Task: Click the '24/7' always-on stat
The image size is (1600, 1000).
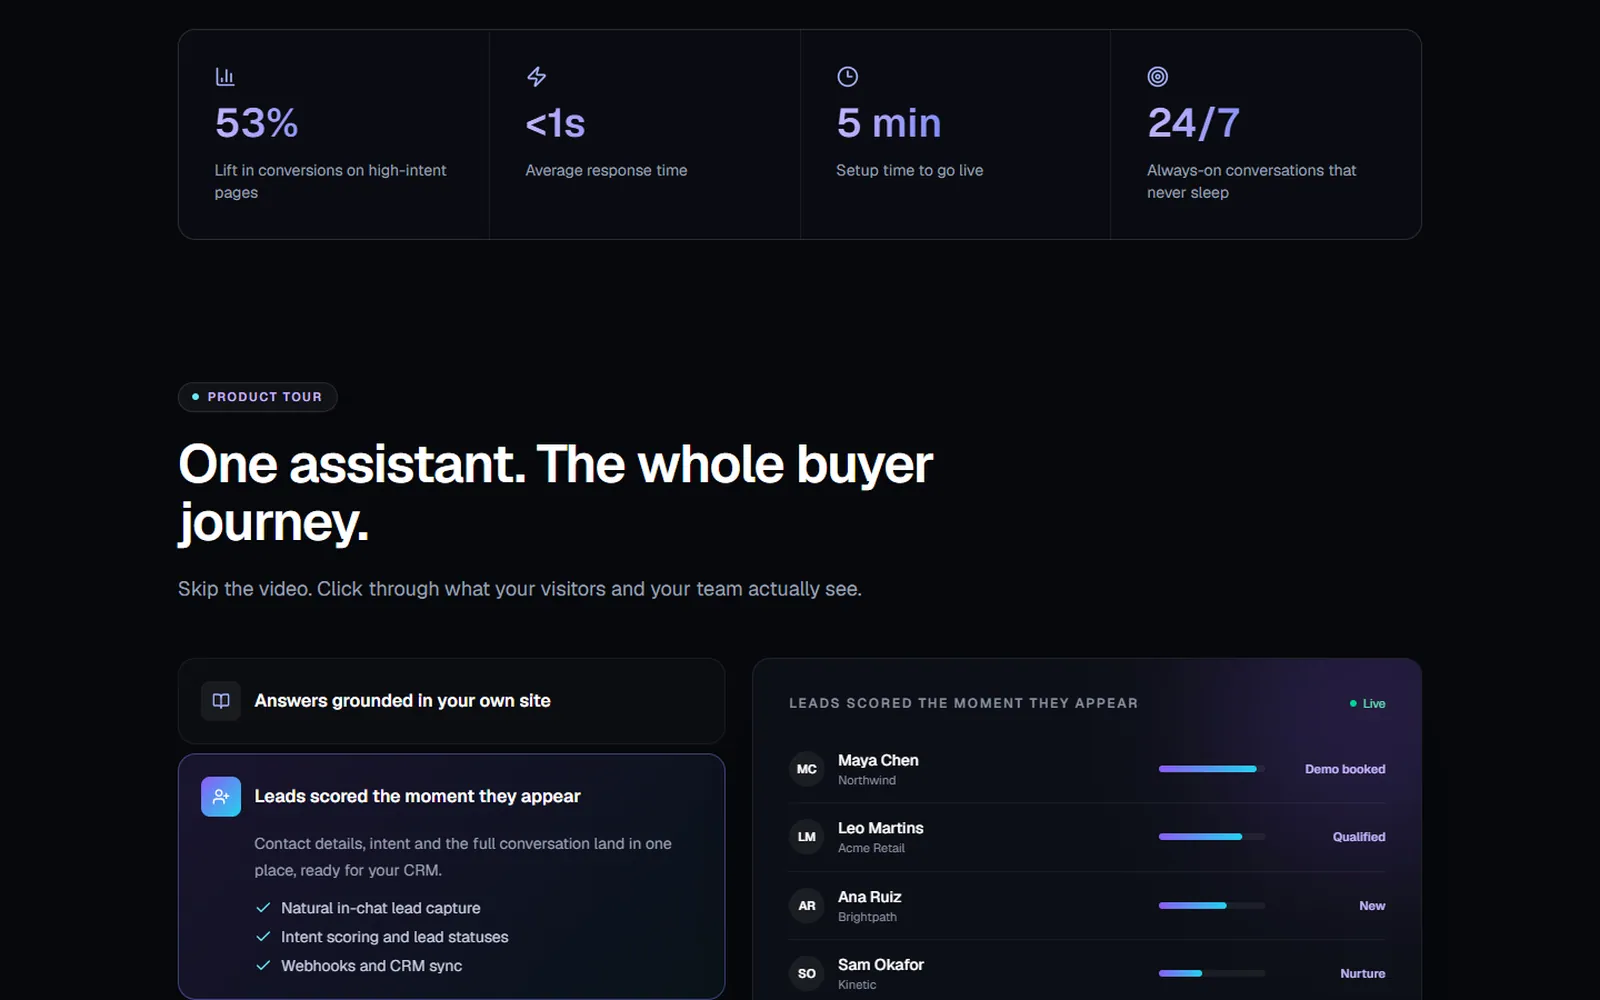Action: (1194, 124)
